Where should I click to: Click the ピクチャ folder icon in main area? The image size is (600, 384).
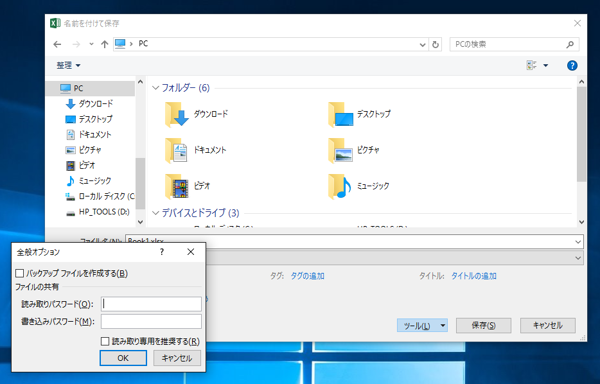tap(340, 150)
